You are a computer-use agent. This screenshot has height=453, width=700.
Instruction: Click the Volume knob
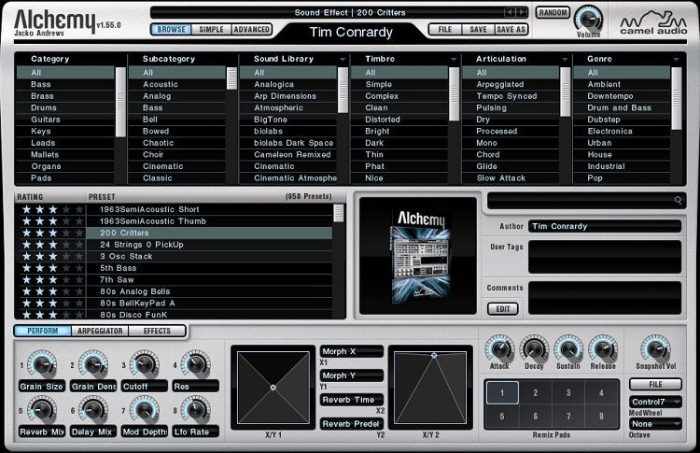[x=589, y=16]
